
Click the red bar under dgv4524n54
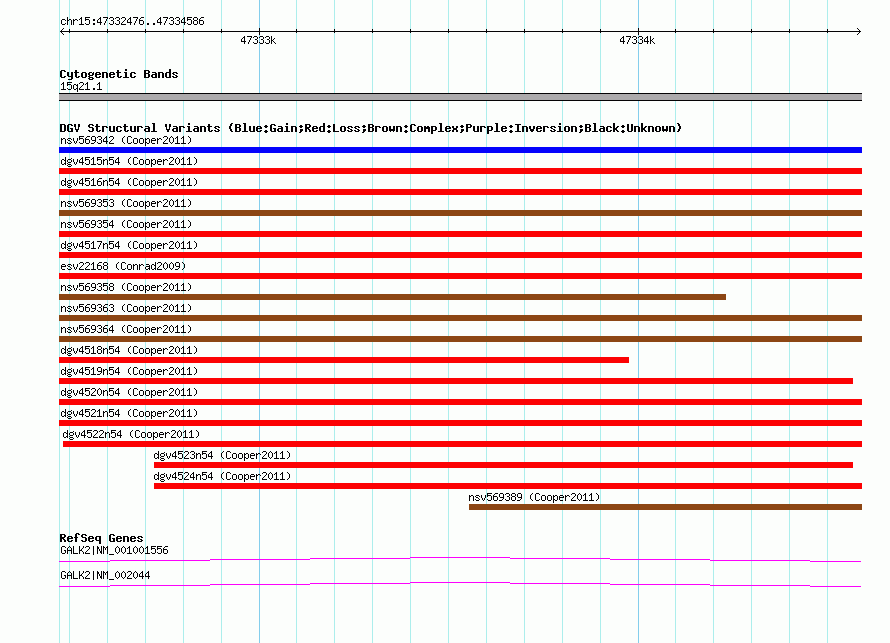click(x=507, y=486)
